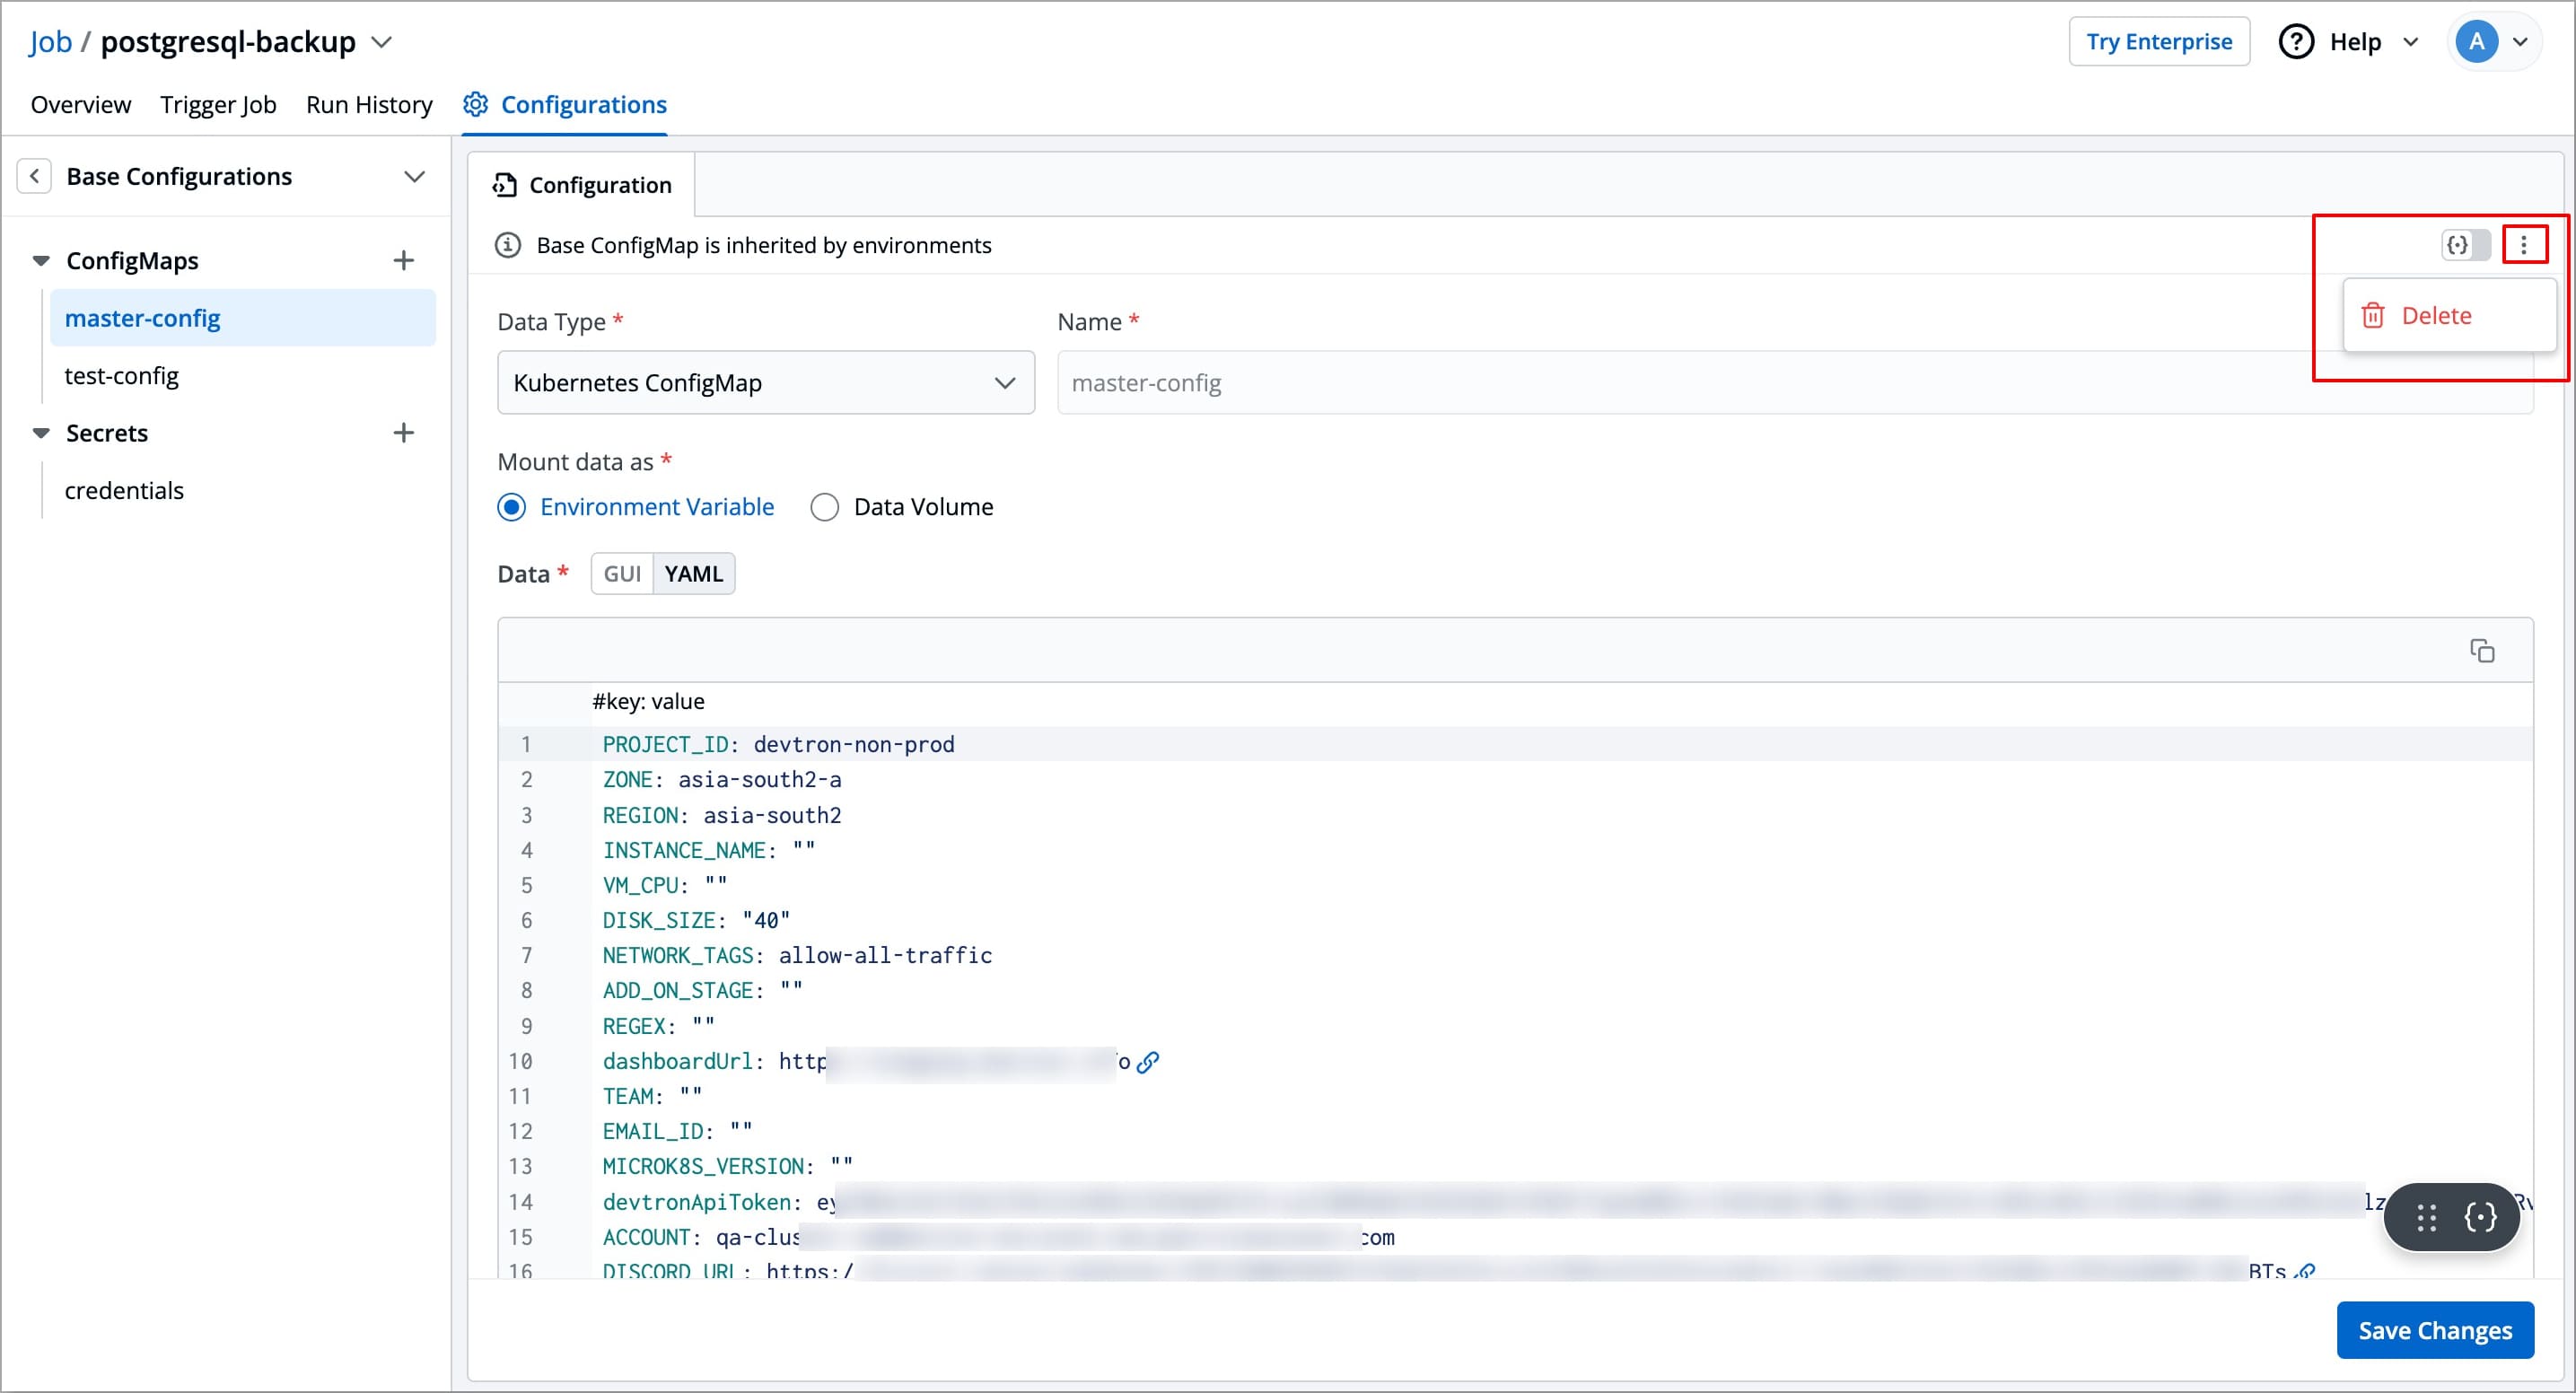
Task: Switch to the Run History tab
Action: click(369, 105)
